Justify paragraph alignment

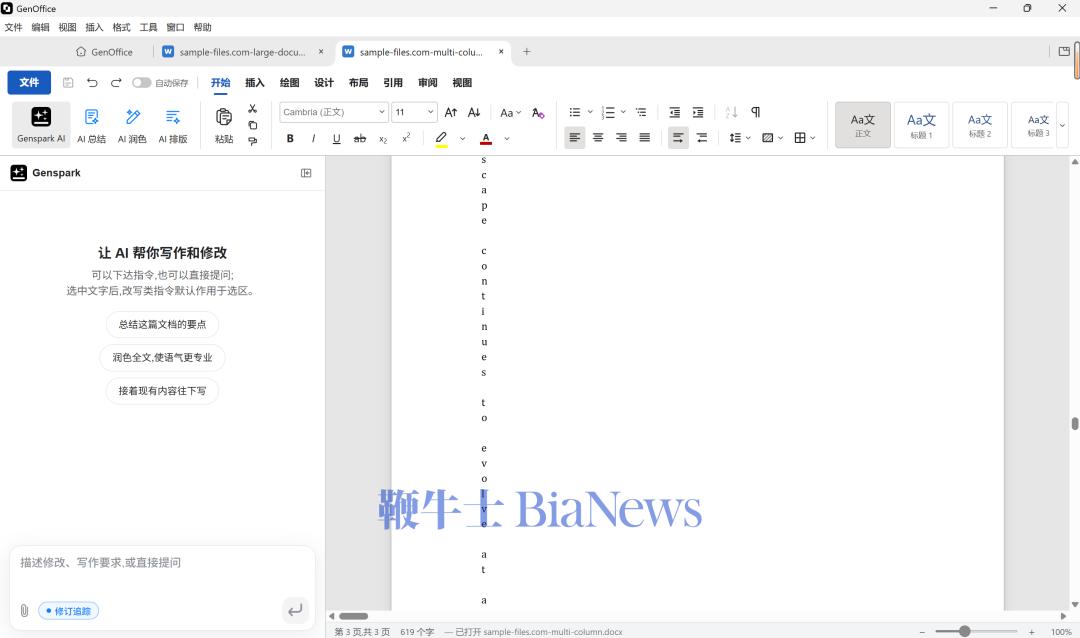(645, 138)
